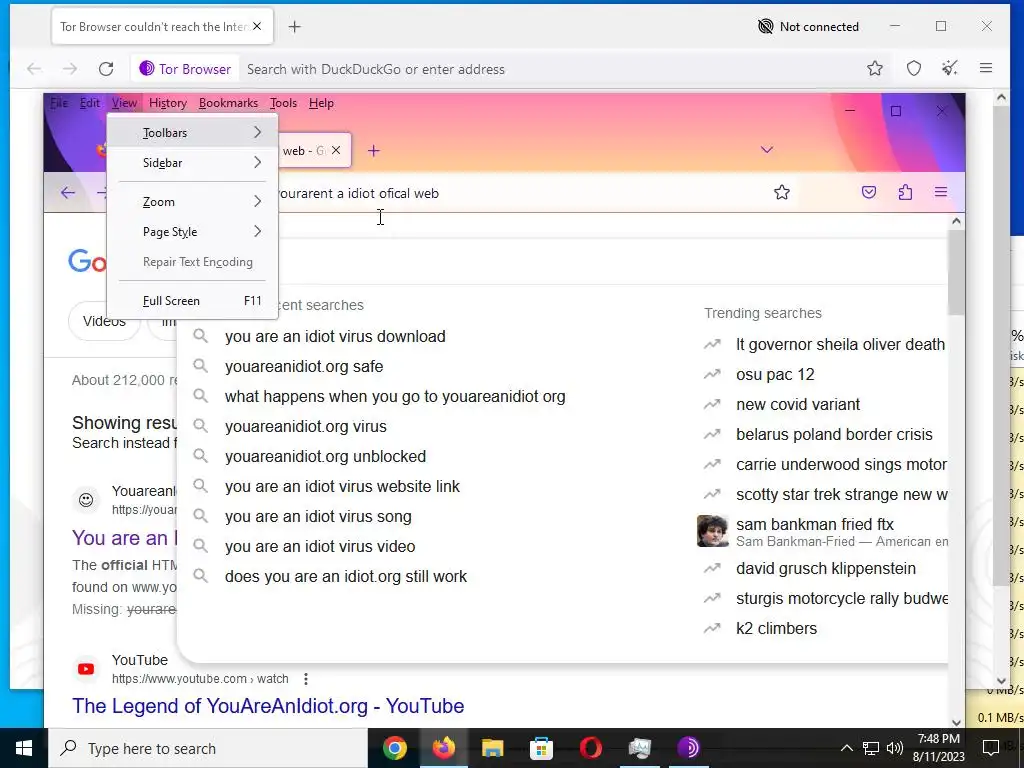Open Chrome from the taskbar
The image size is (1024, 768).
[394, 748]
